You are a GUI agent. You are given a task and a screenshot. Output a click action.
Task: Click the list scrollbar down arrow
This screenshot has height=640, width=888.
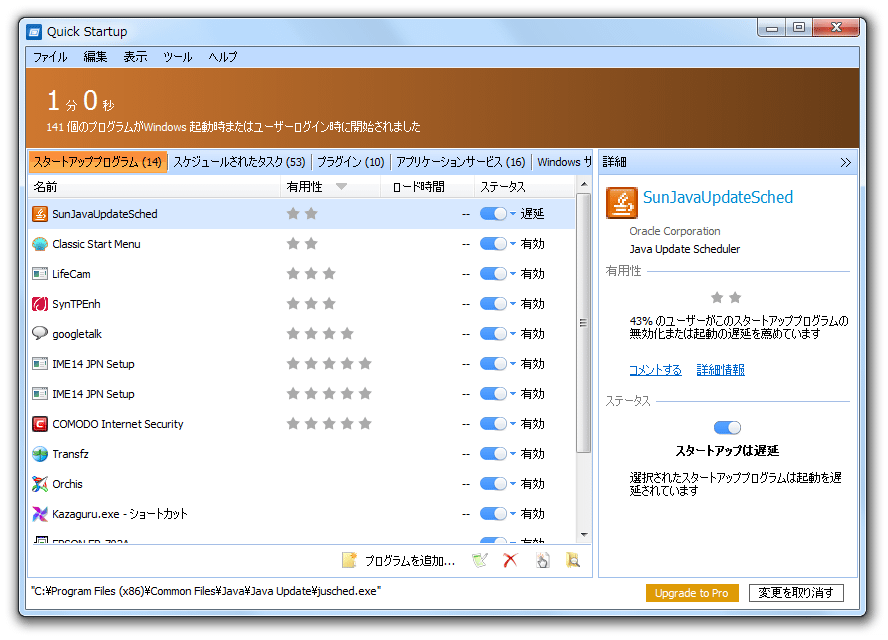click(584, 535)
